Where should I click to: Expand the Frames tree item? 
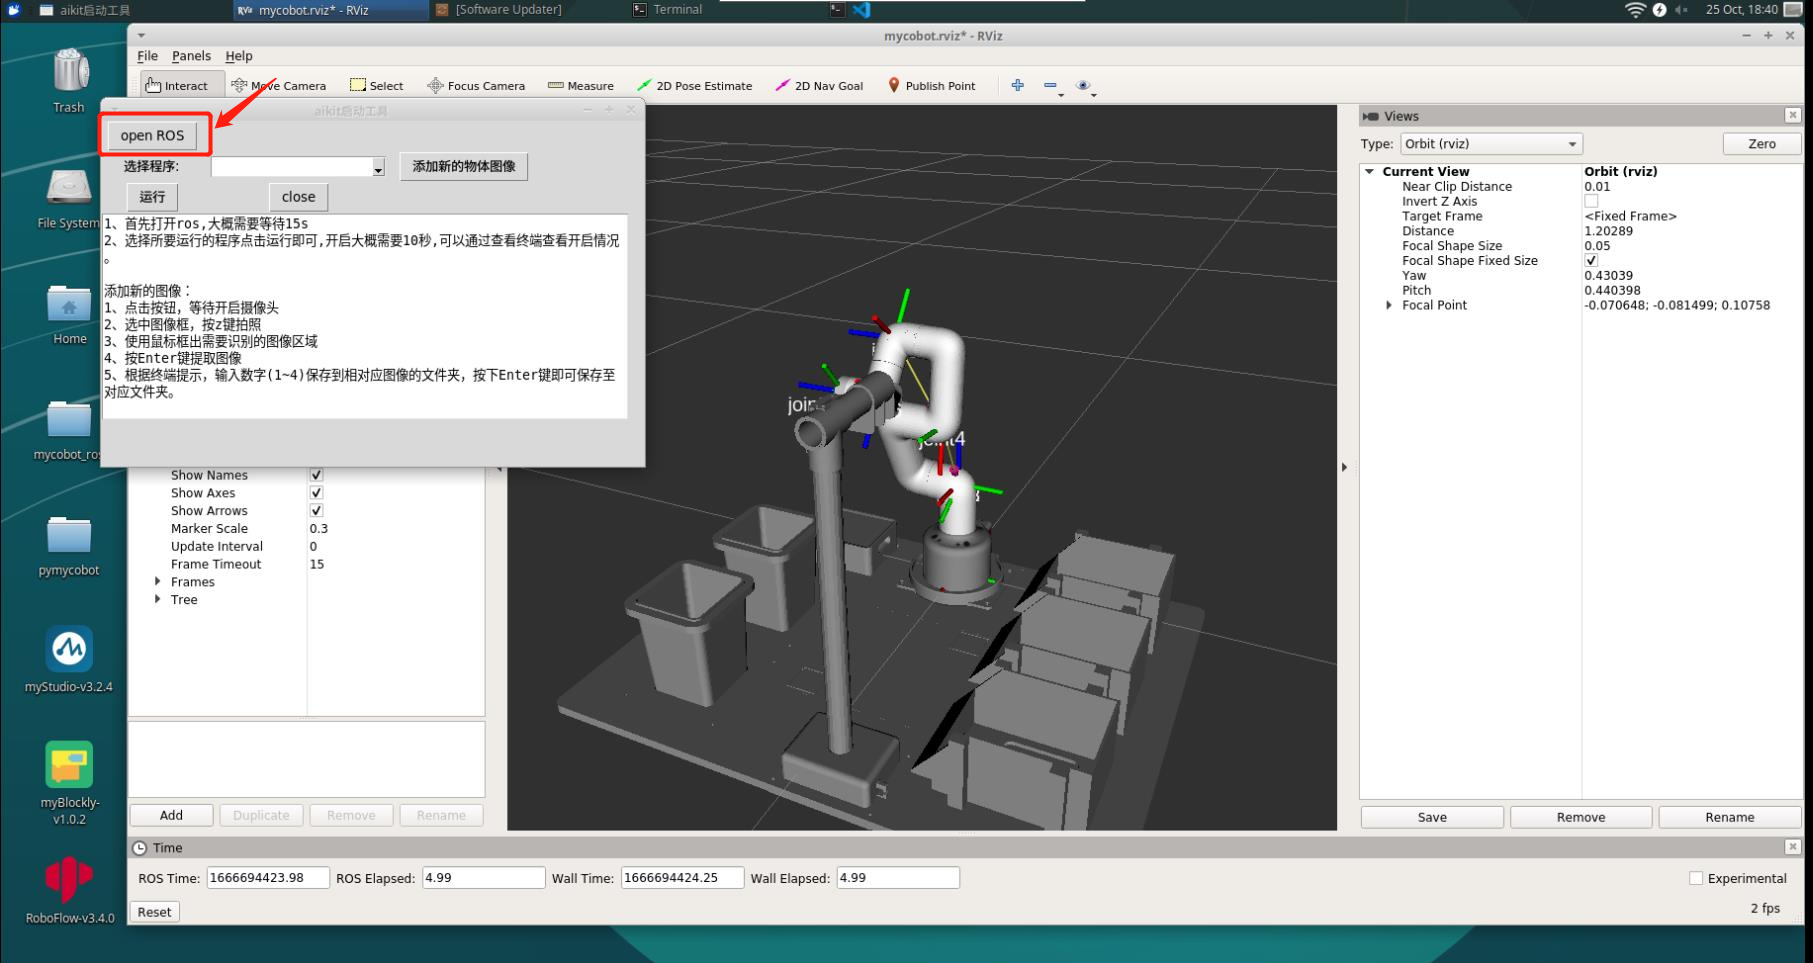pos(158,582)
